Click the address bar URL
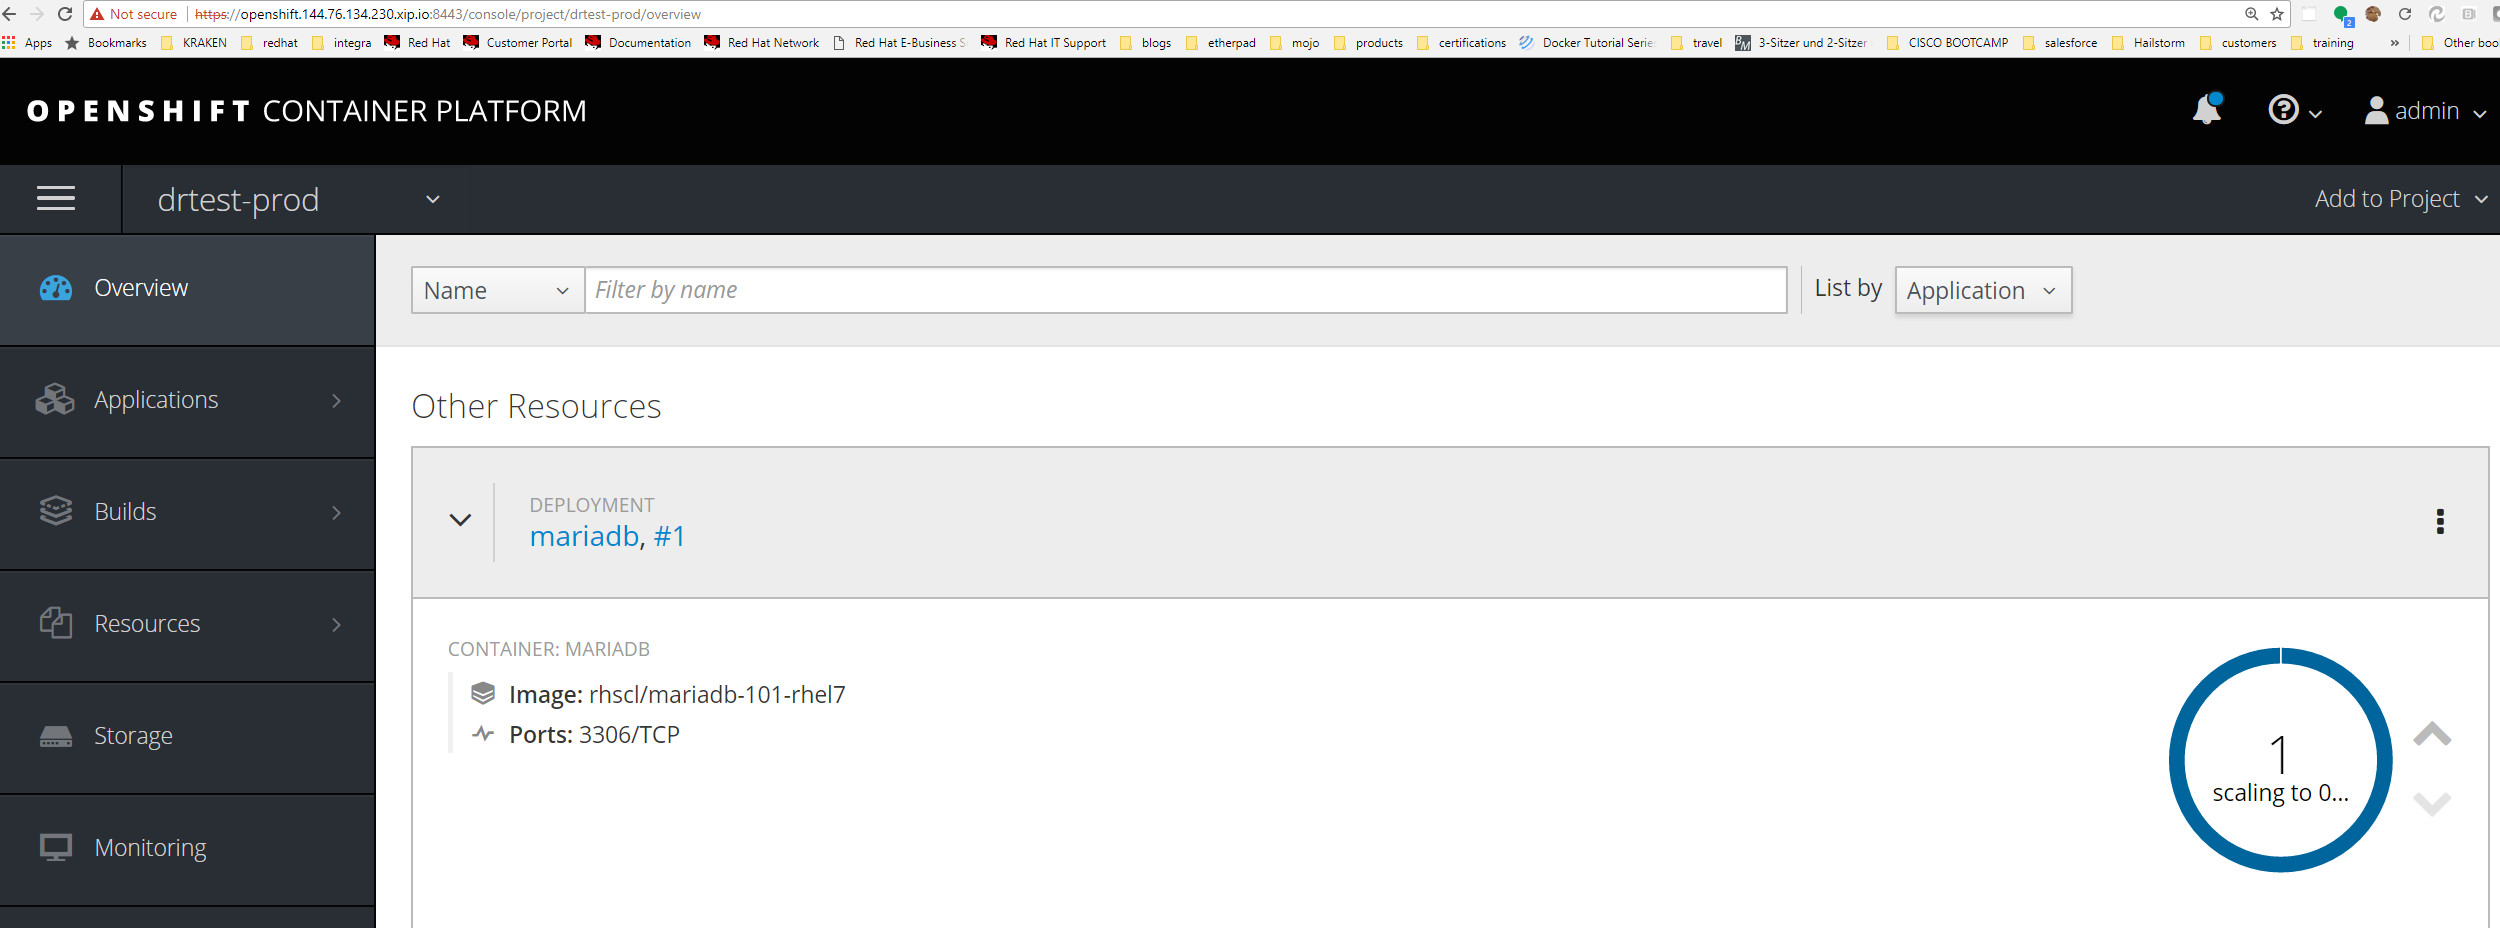Viewport: 2500px width, 928px height. (x=447, y=14)
